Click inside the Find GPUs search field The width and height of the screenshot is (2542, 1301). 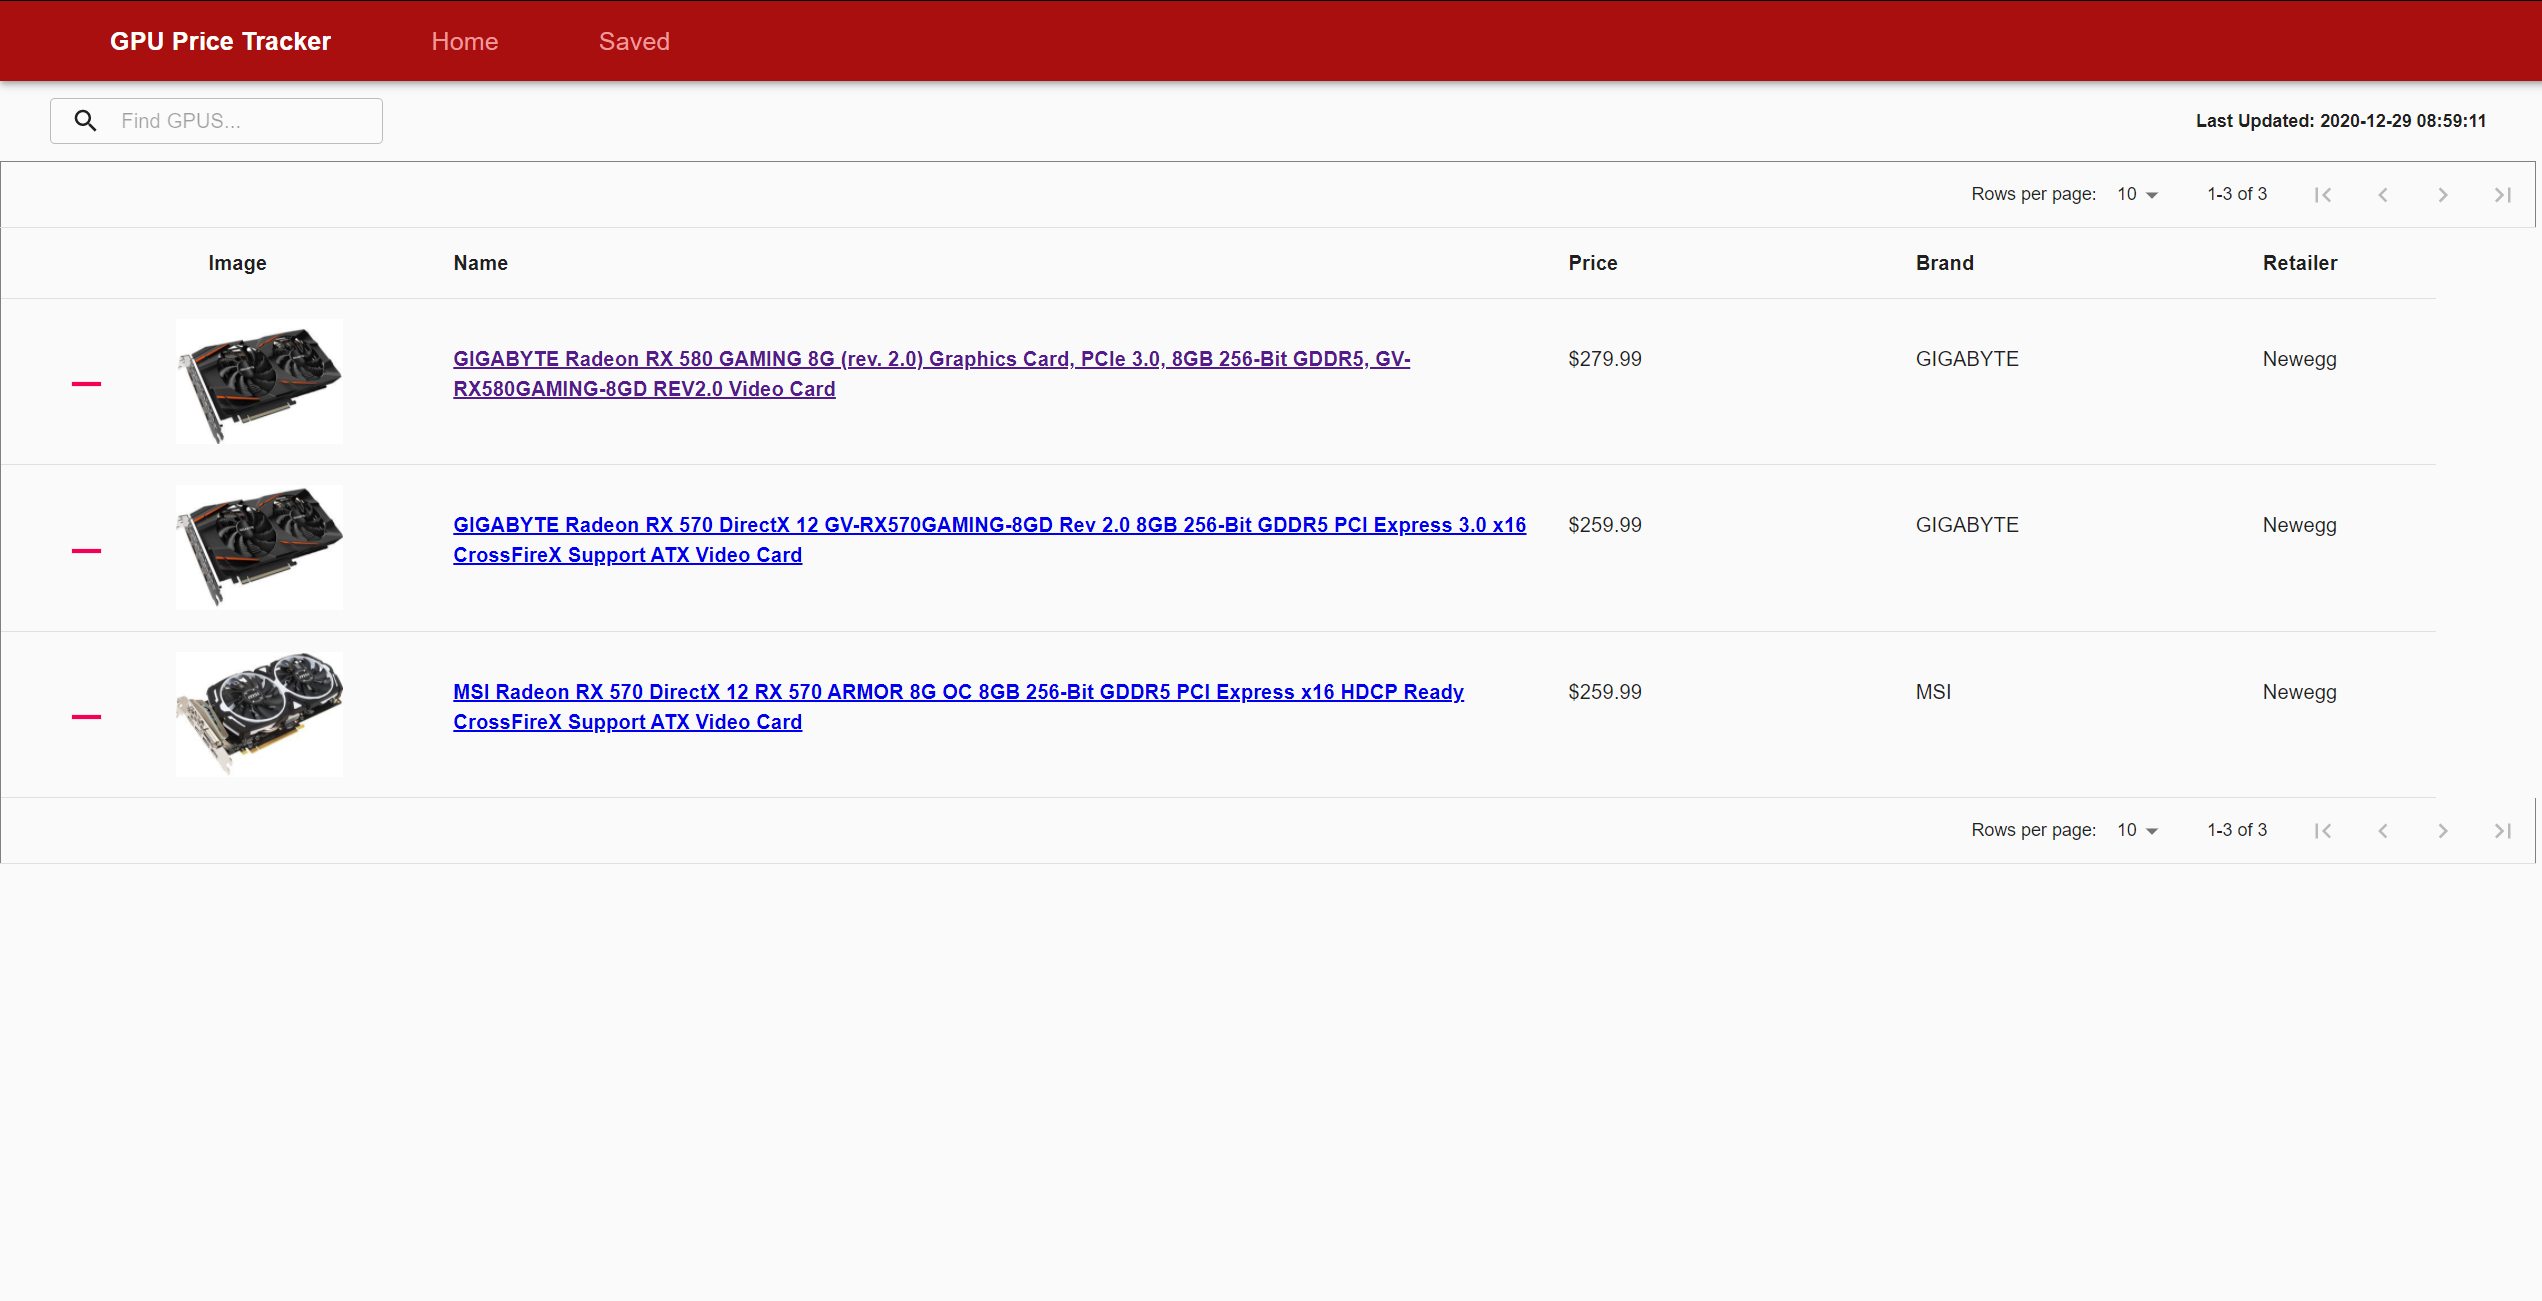pyautogui.click(x=240, y=120)
